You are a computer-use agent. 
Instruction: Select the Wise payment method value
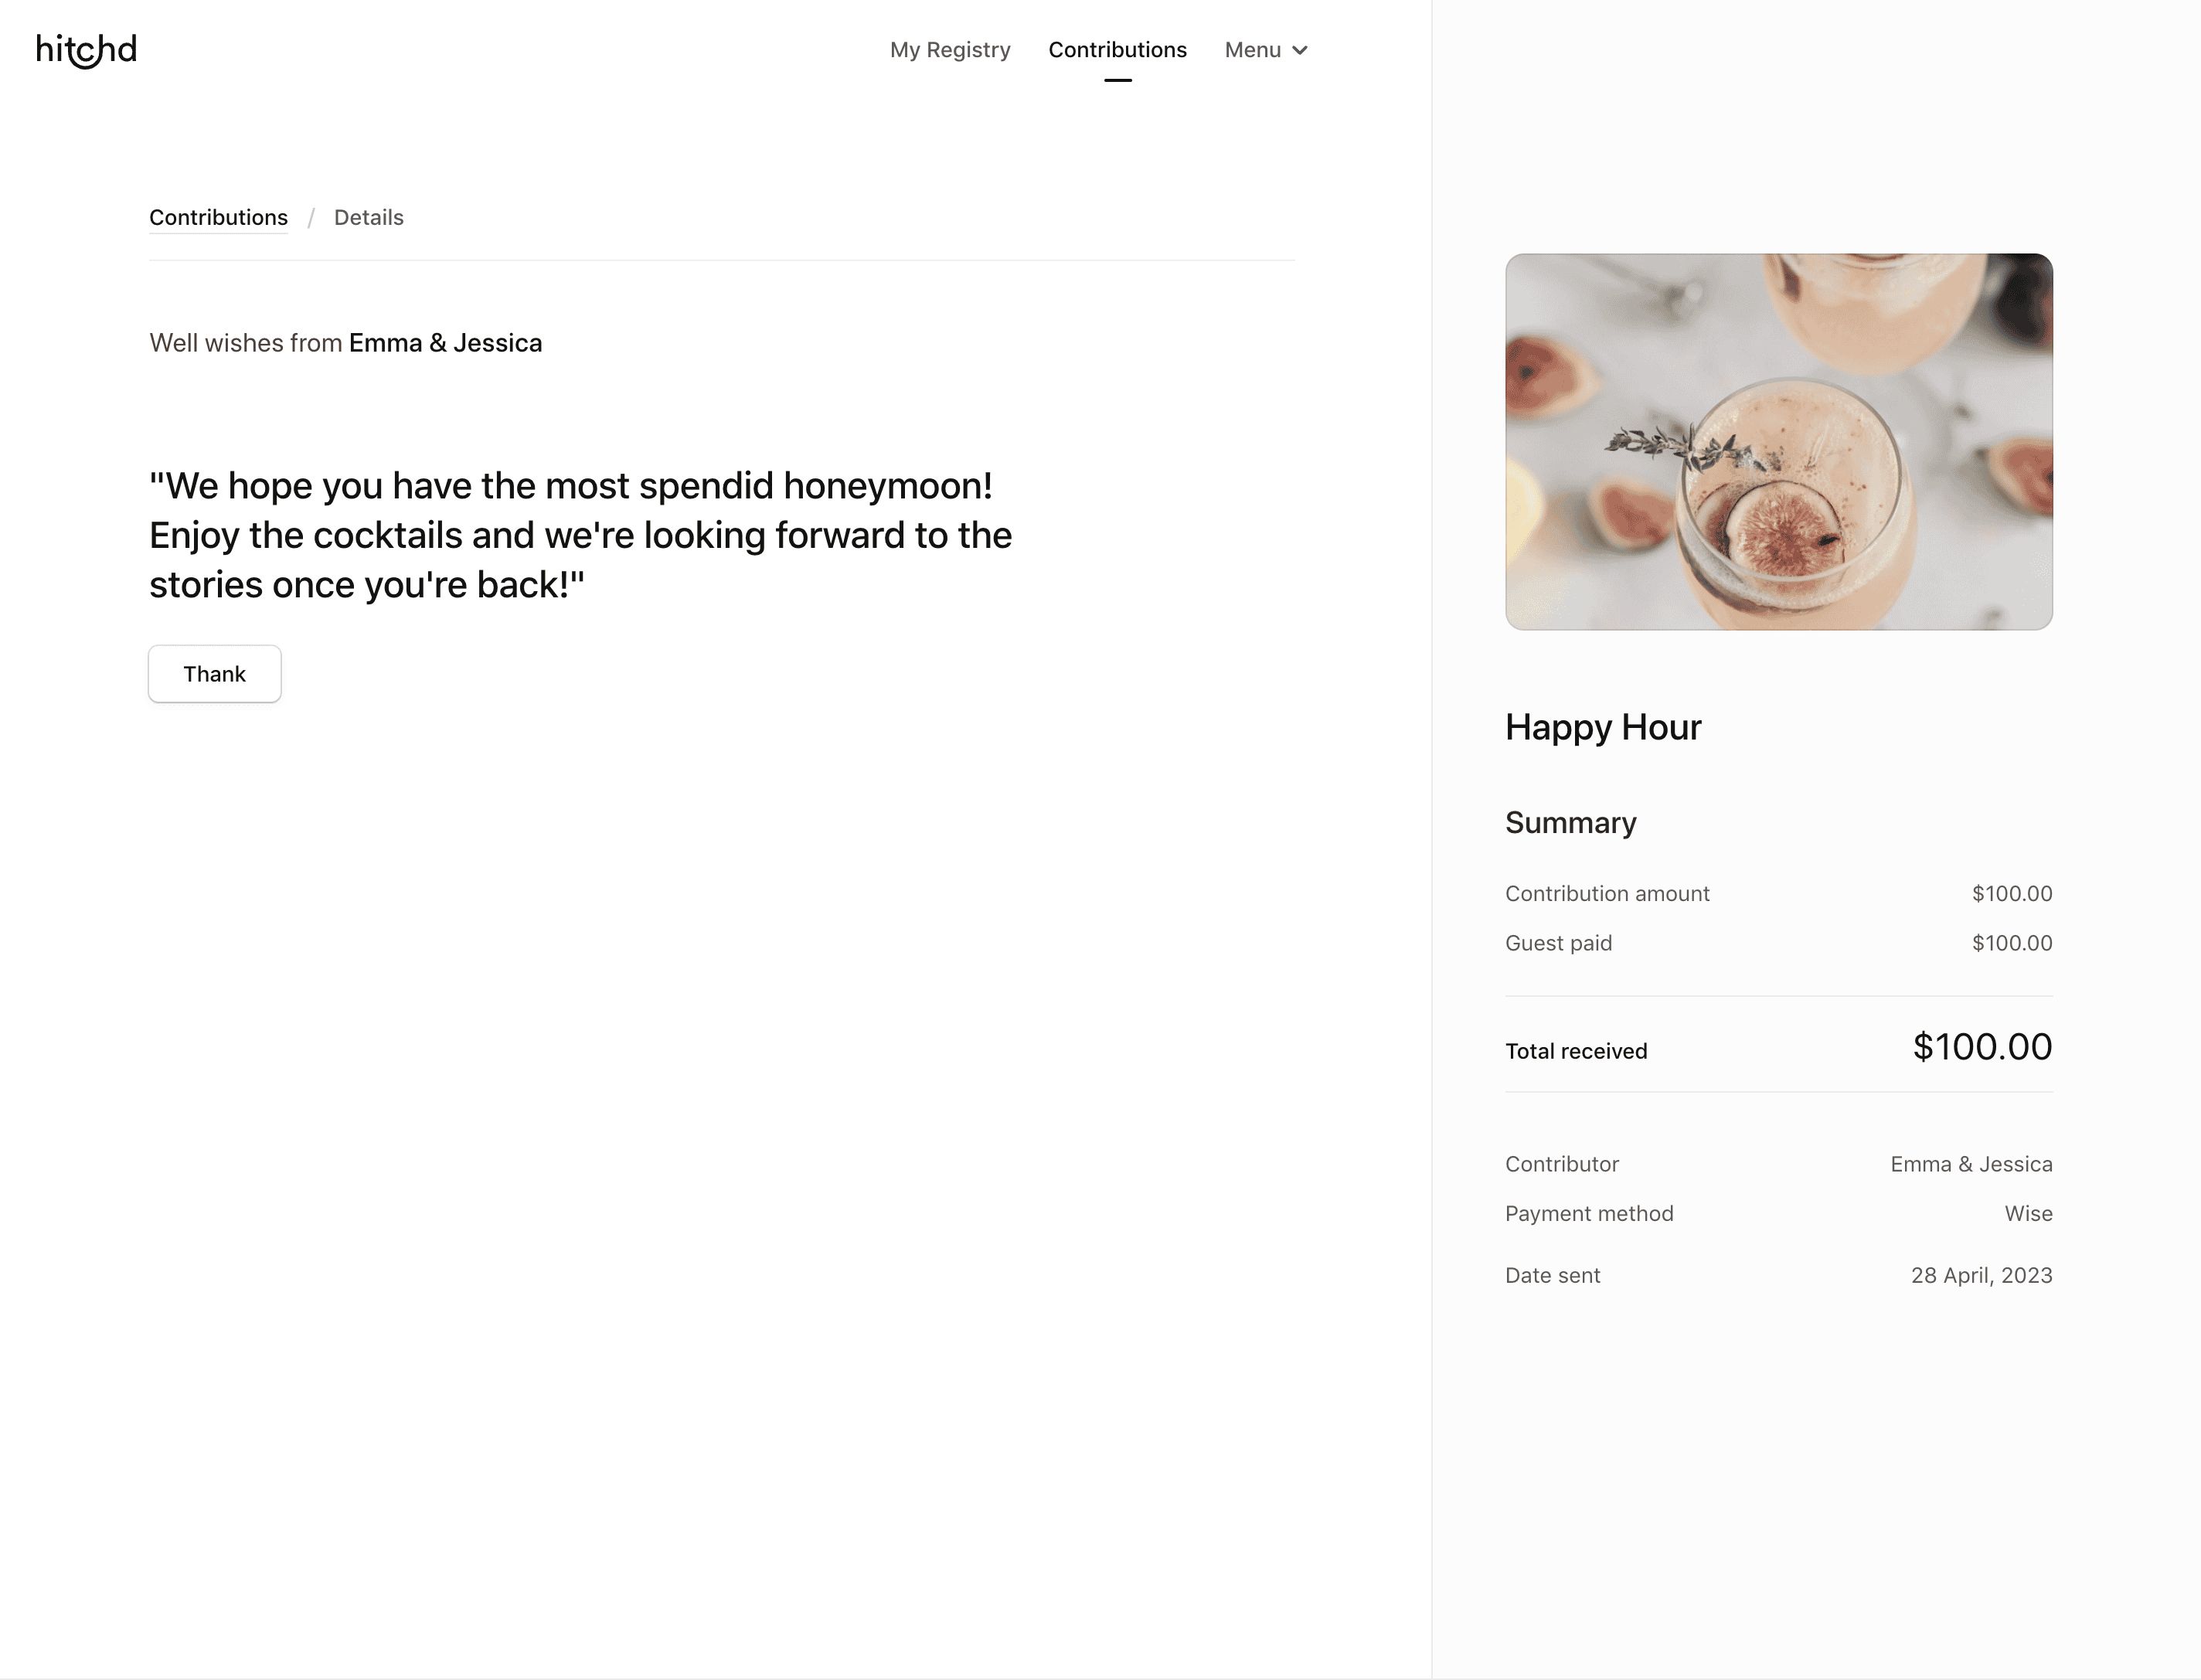(2028, 1213)
